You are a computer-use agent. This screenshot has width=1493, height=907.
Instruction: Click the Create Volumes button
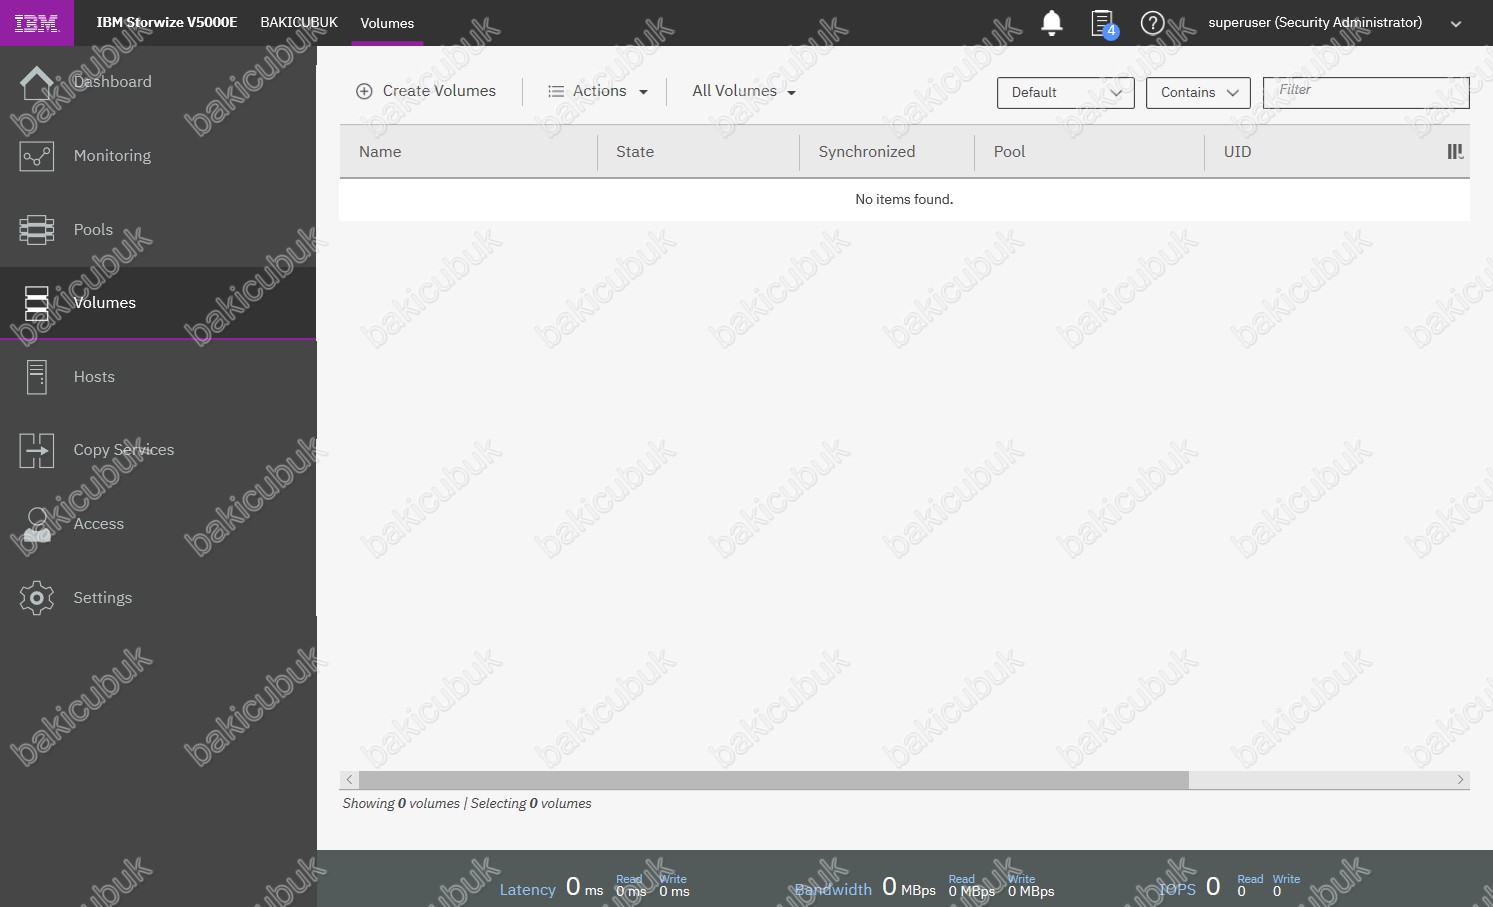point(426,91)
